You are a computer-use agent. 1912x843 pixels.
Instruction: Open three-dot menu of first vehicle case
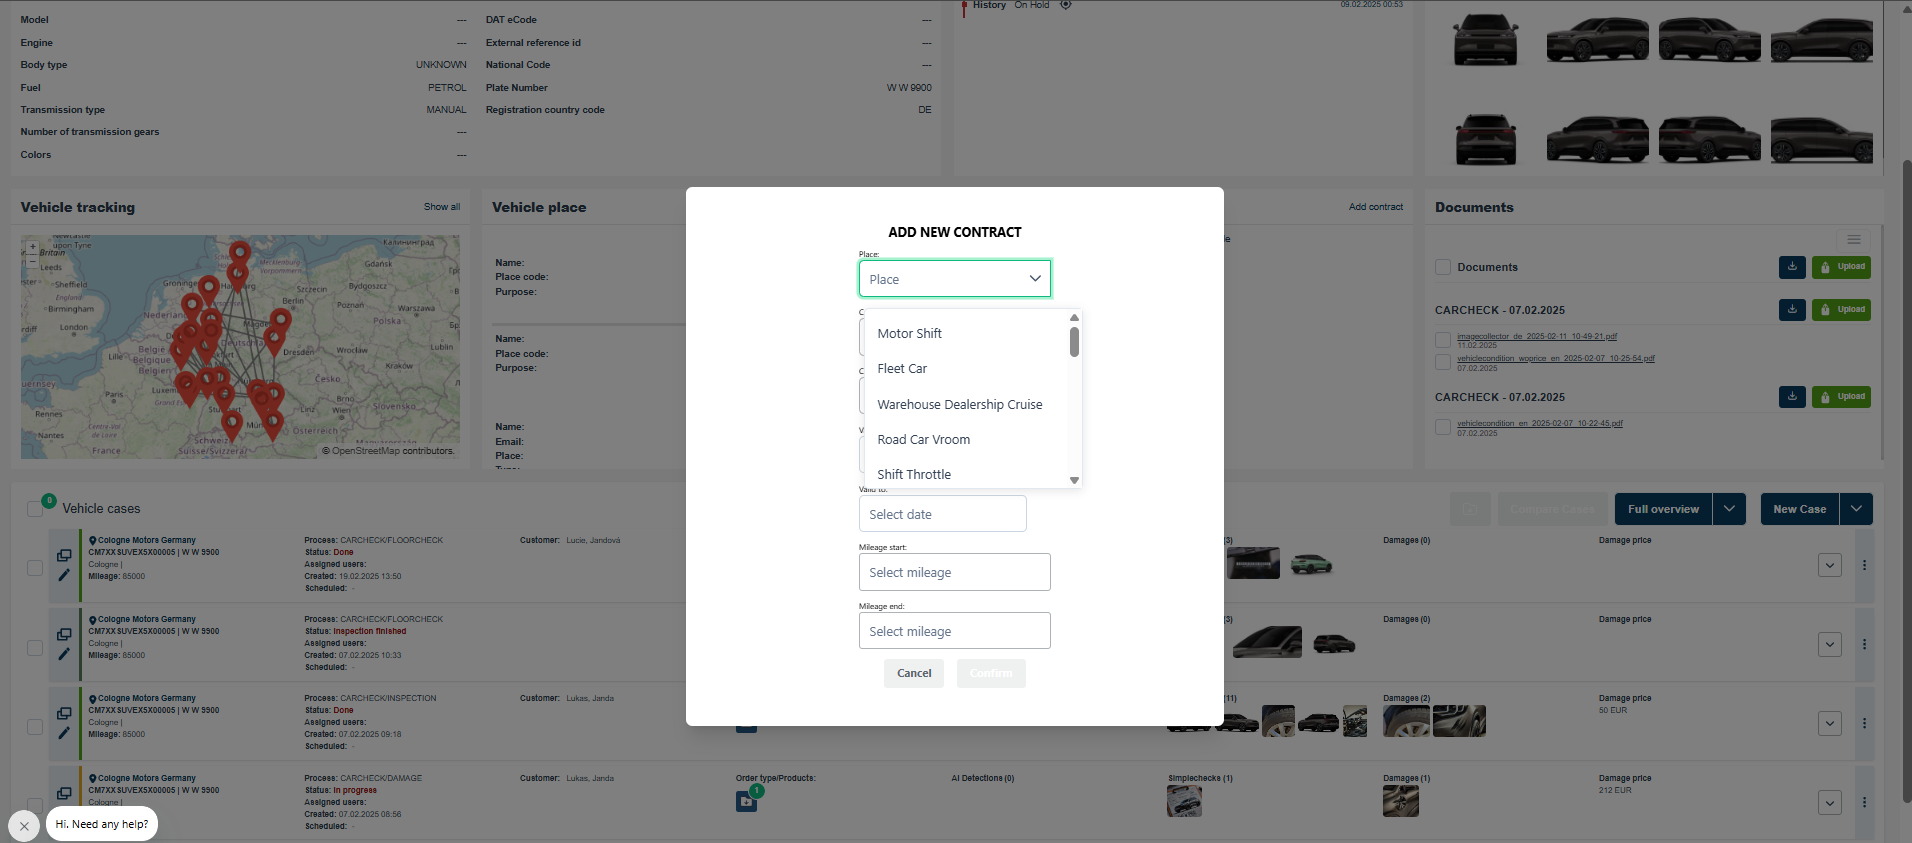tap(1864, 565)
